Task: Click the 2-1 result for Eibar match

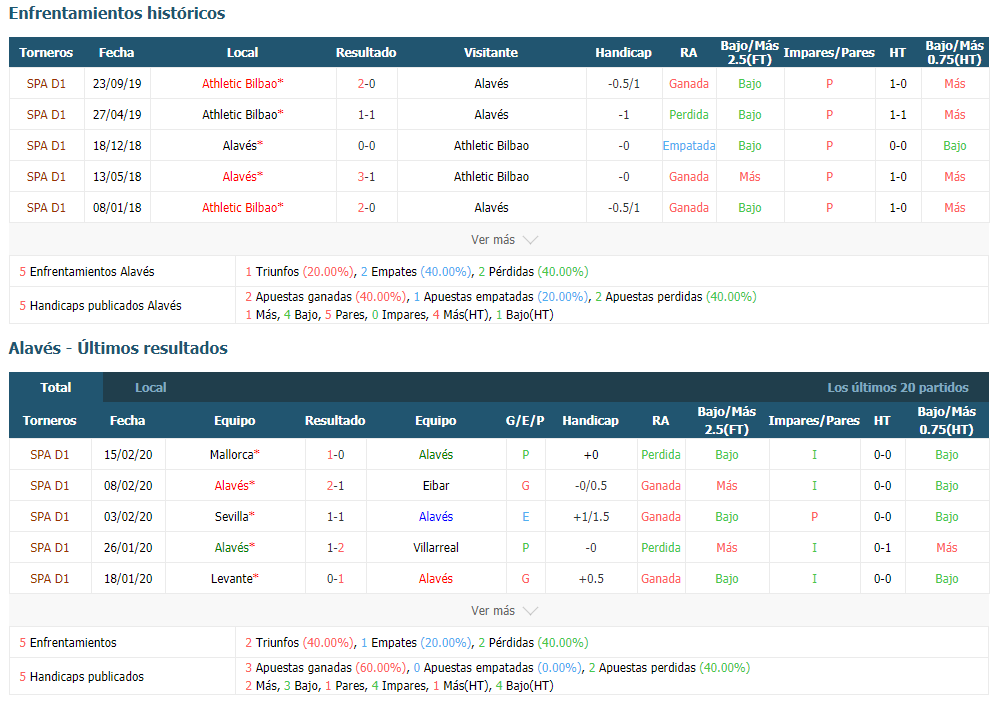Action: (x=335, y=485)
